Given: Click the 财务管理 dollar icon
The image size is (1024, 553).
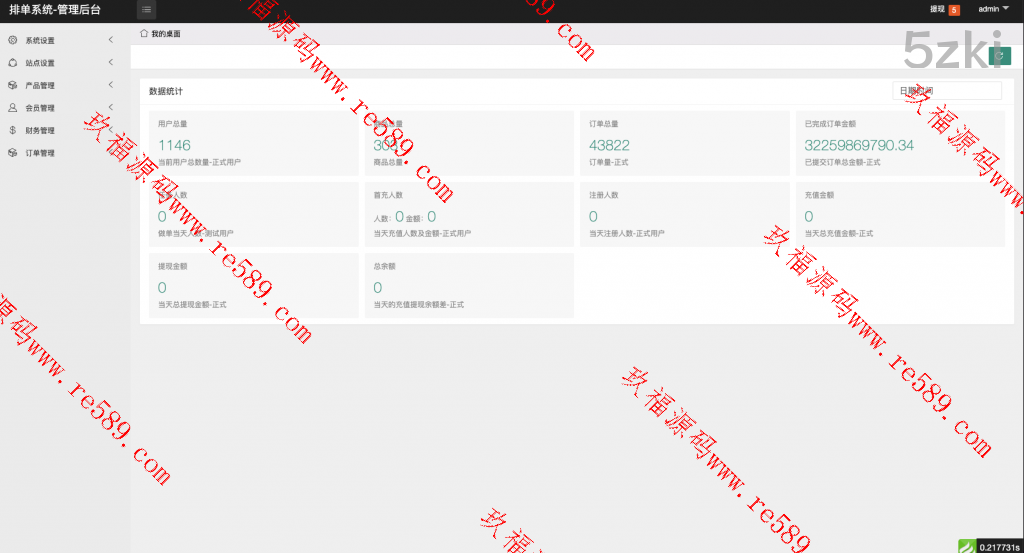Looking at the screenshot, I should click(x=12, y=130).
